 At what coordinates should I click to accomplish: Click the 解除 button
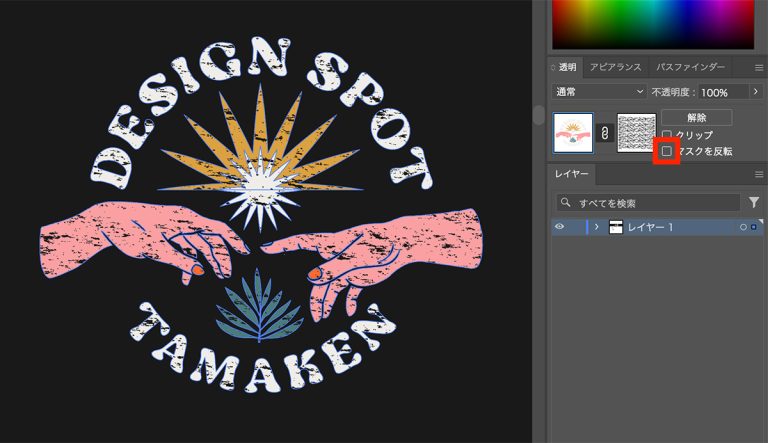pyautogui.click(x=696, y=117)
